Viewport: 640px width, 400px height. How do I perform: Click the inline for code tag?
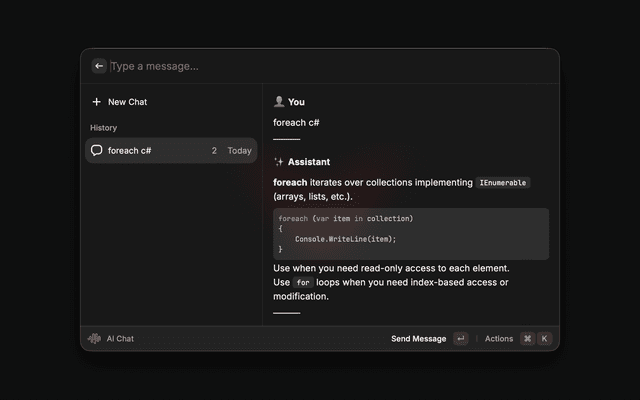tap(303, 283)
